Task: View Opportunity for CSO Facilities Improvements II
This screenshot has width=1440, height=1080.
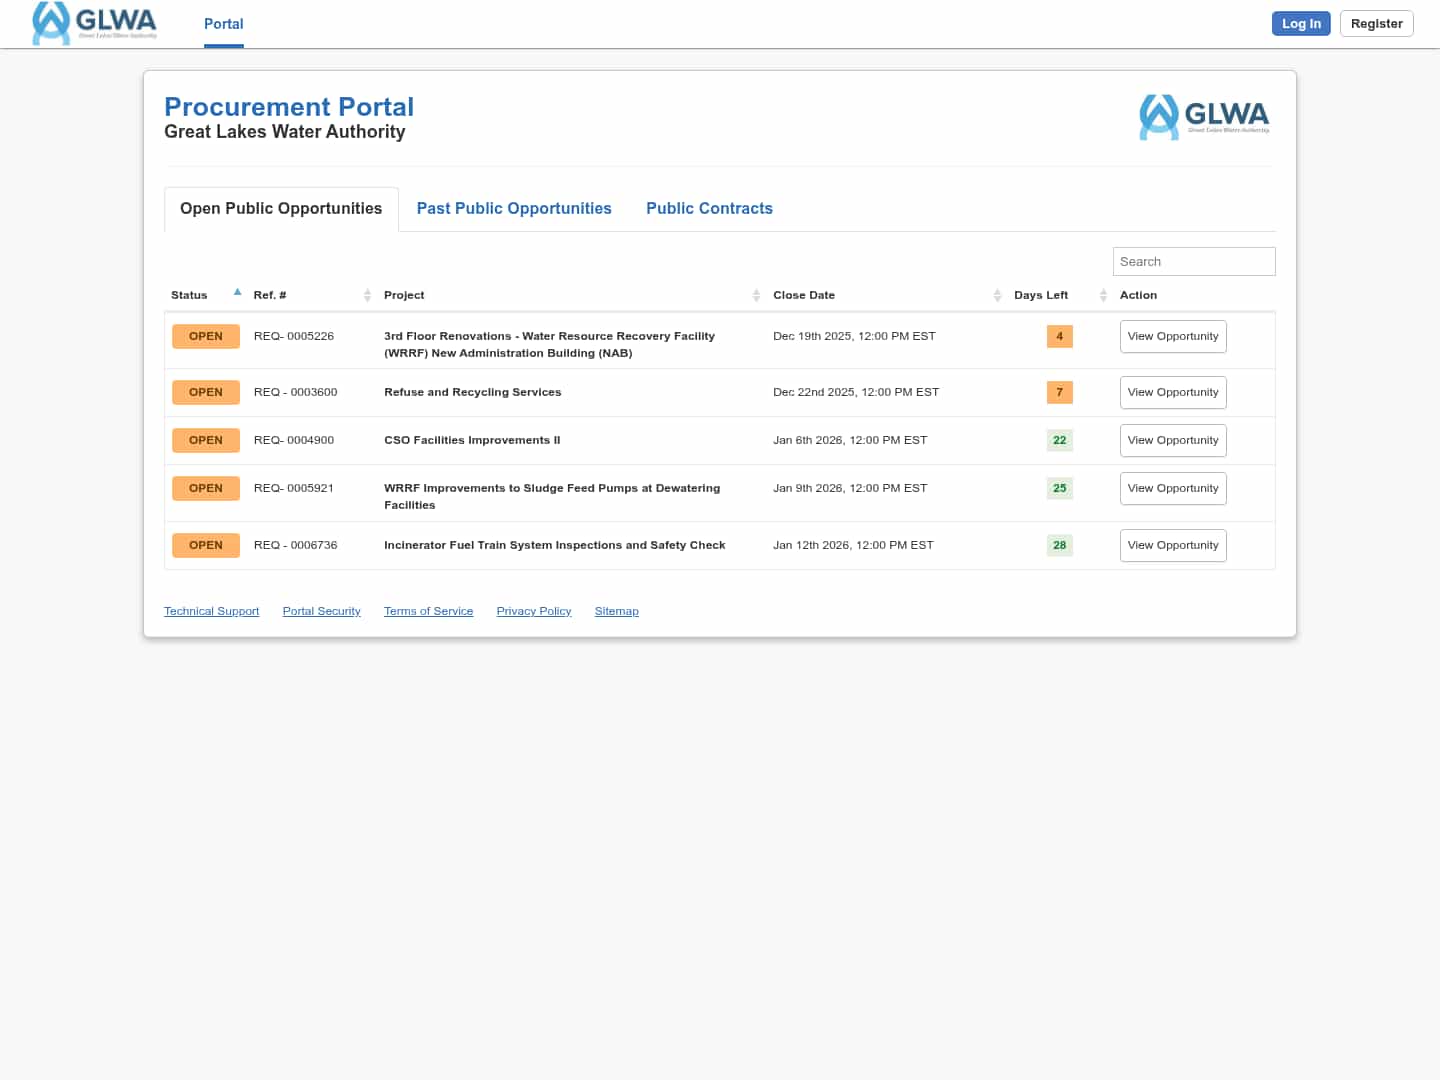Action: pos(1172,440)
